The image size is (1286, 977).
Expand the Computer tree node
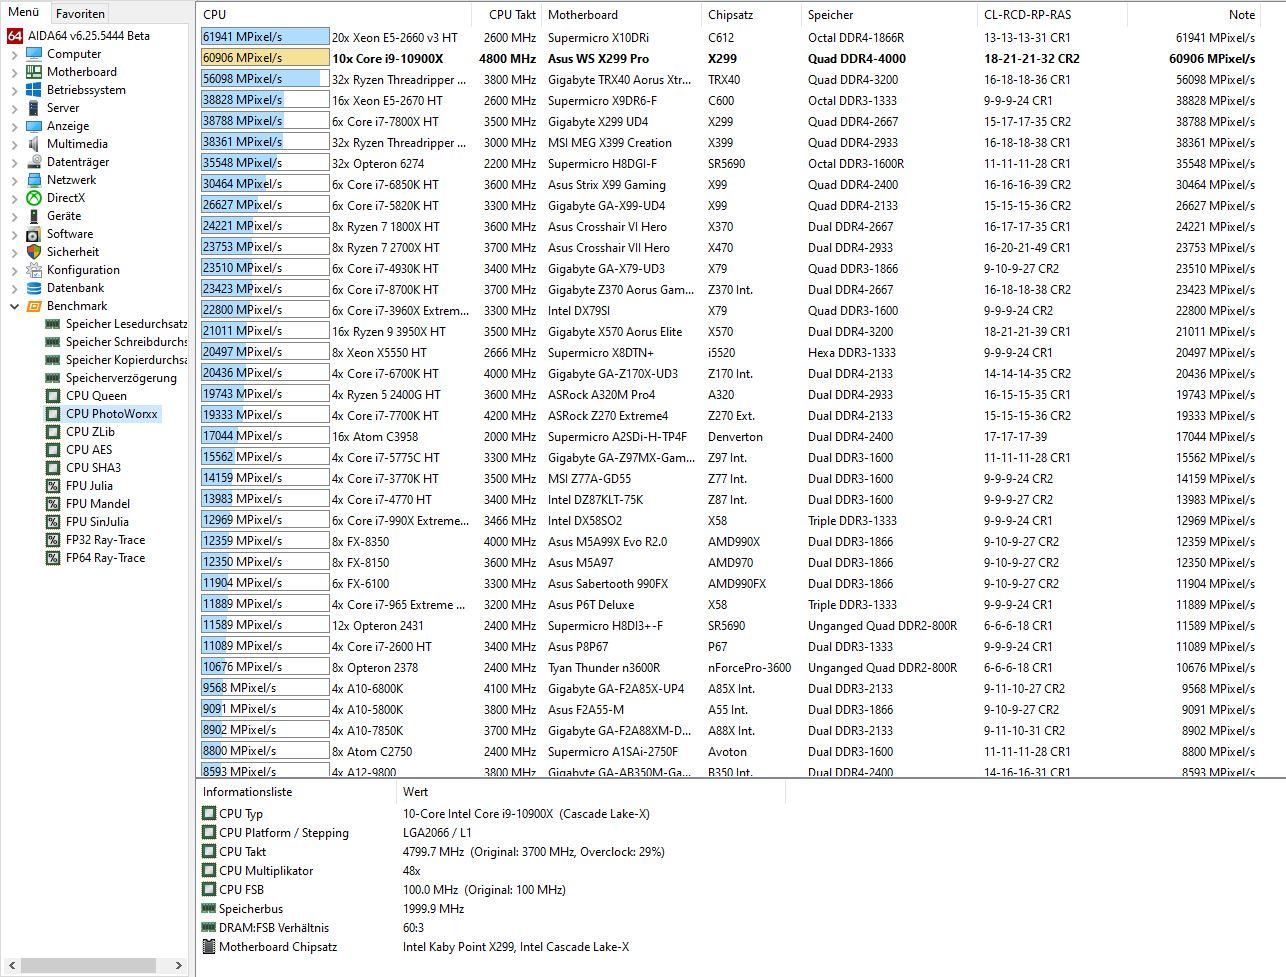click(x=14, y=54)
